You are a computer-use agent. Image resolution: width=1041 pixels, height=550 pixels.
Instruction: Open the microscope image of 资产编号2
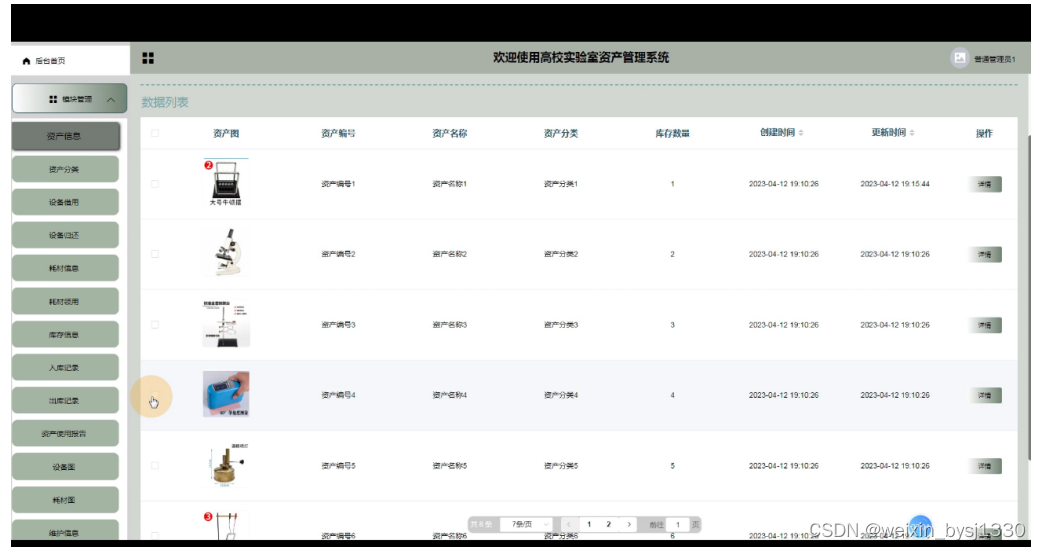226,253
